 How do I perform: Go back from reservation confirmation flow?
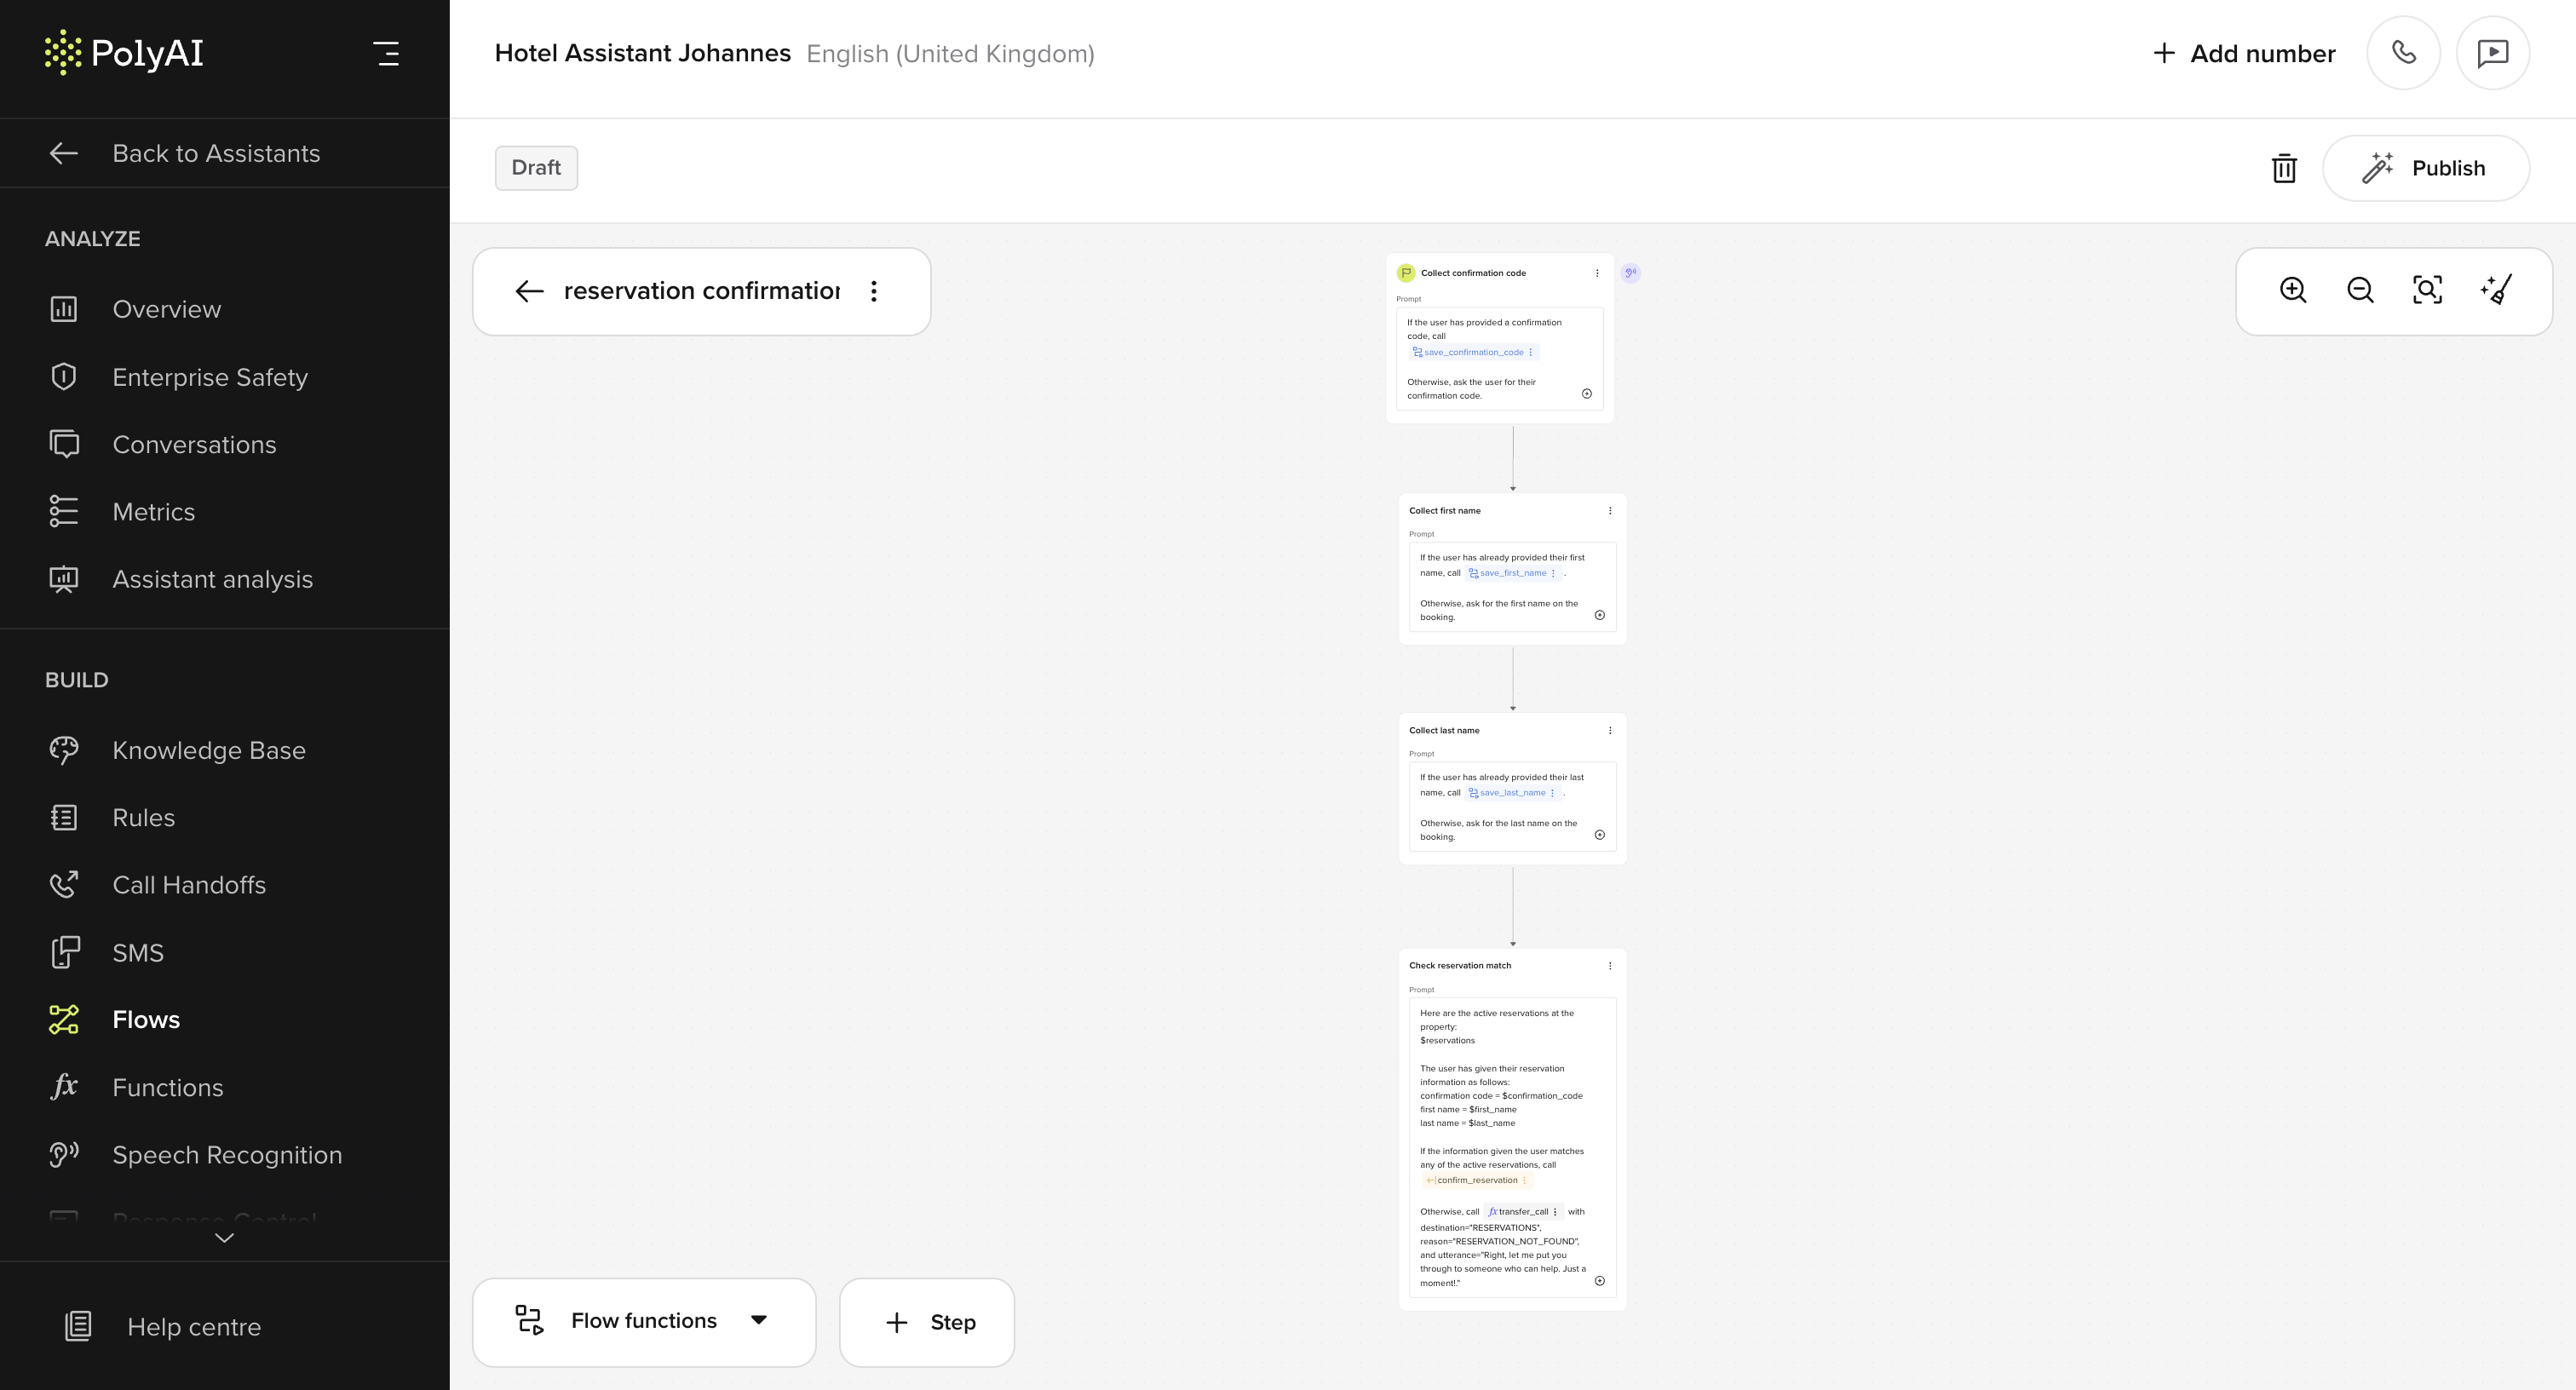pyautogui.click(x=529, y=291)
